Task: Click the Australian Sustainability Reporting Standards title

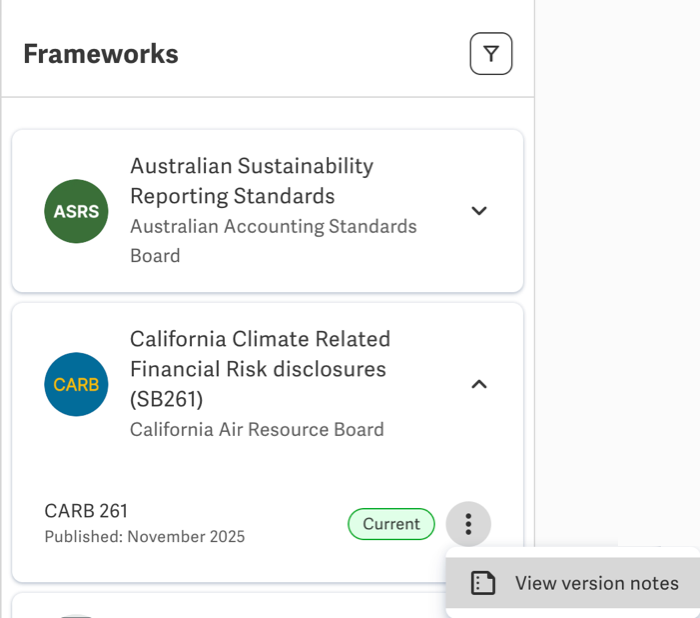Action: click(x=252, y=181)
